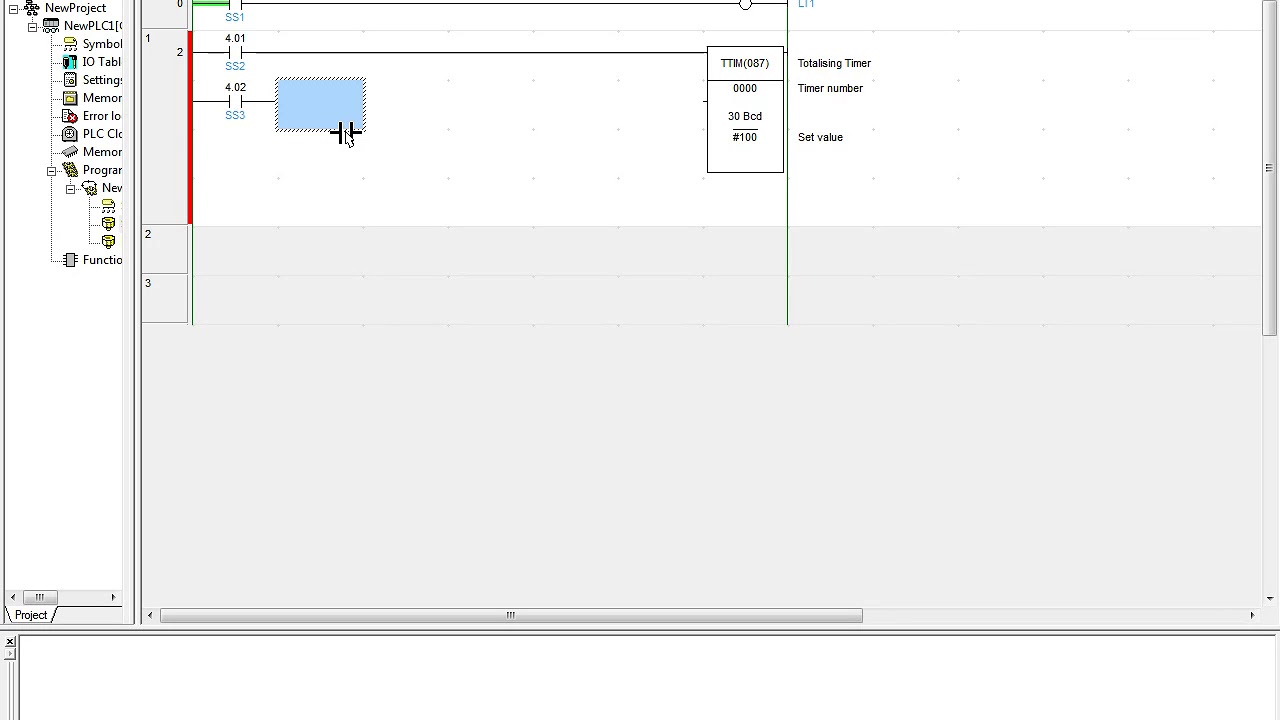Click the Function Blocks tree item label

tap(102, 260)
